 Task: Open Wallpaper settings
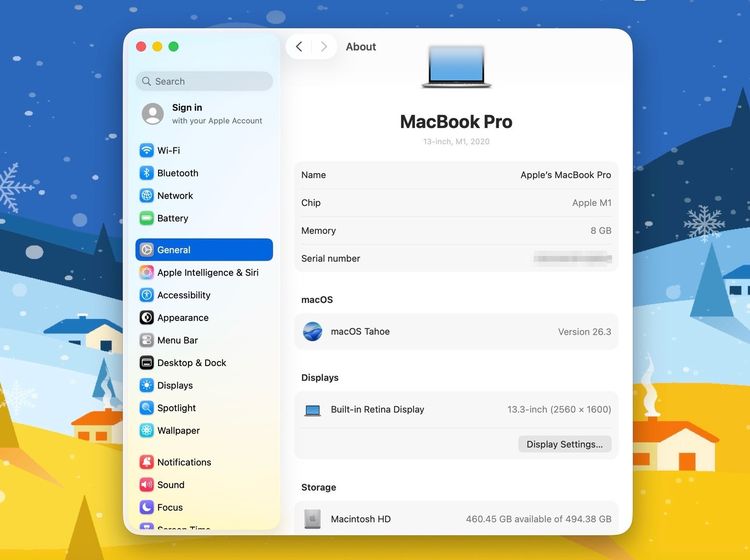point(204,430)
